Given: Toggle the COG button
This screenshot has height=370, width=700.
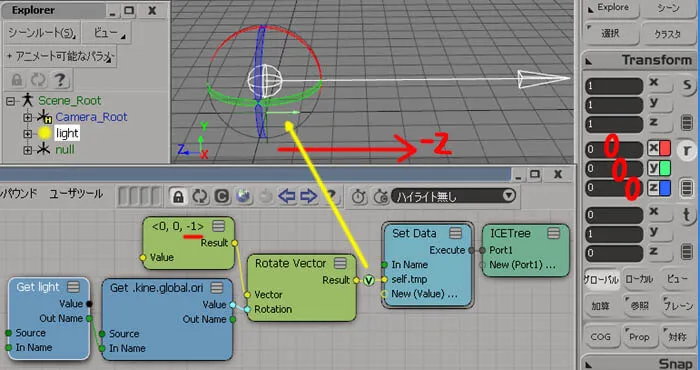Looking at the screenshot, I should point(601,337).
